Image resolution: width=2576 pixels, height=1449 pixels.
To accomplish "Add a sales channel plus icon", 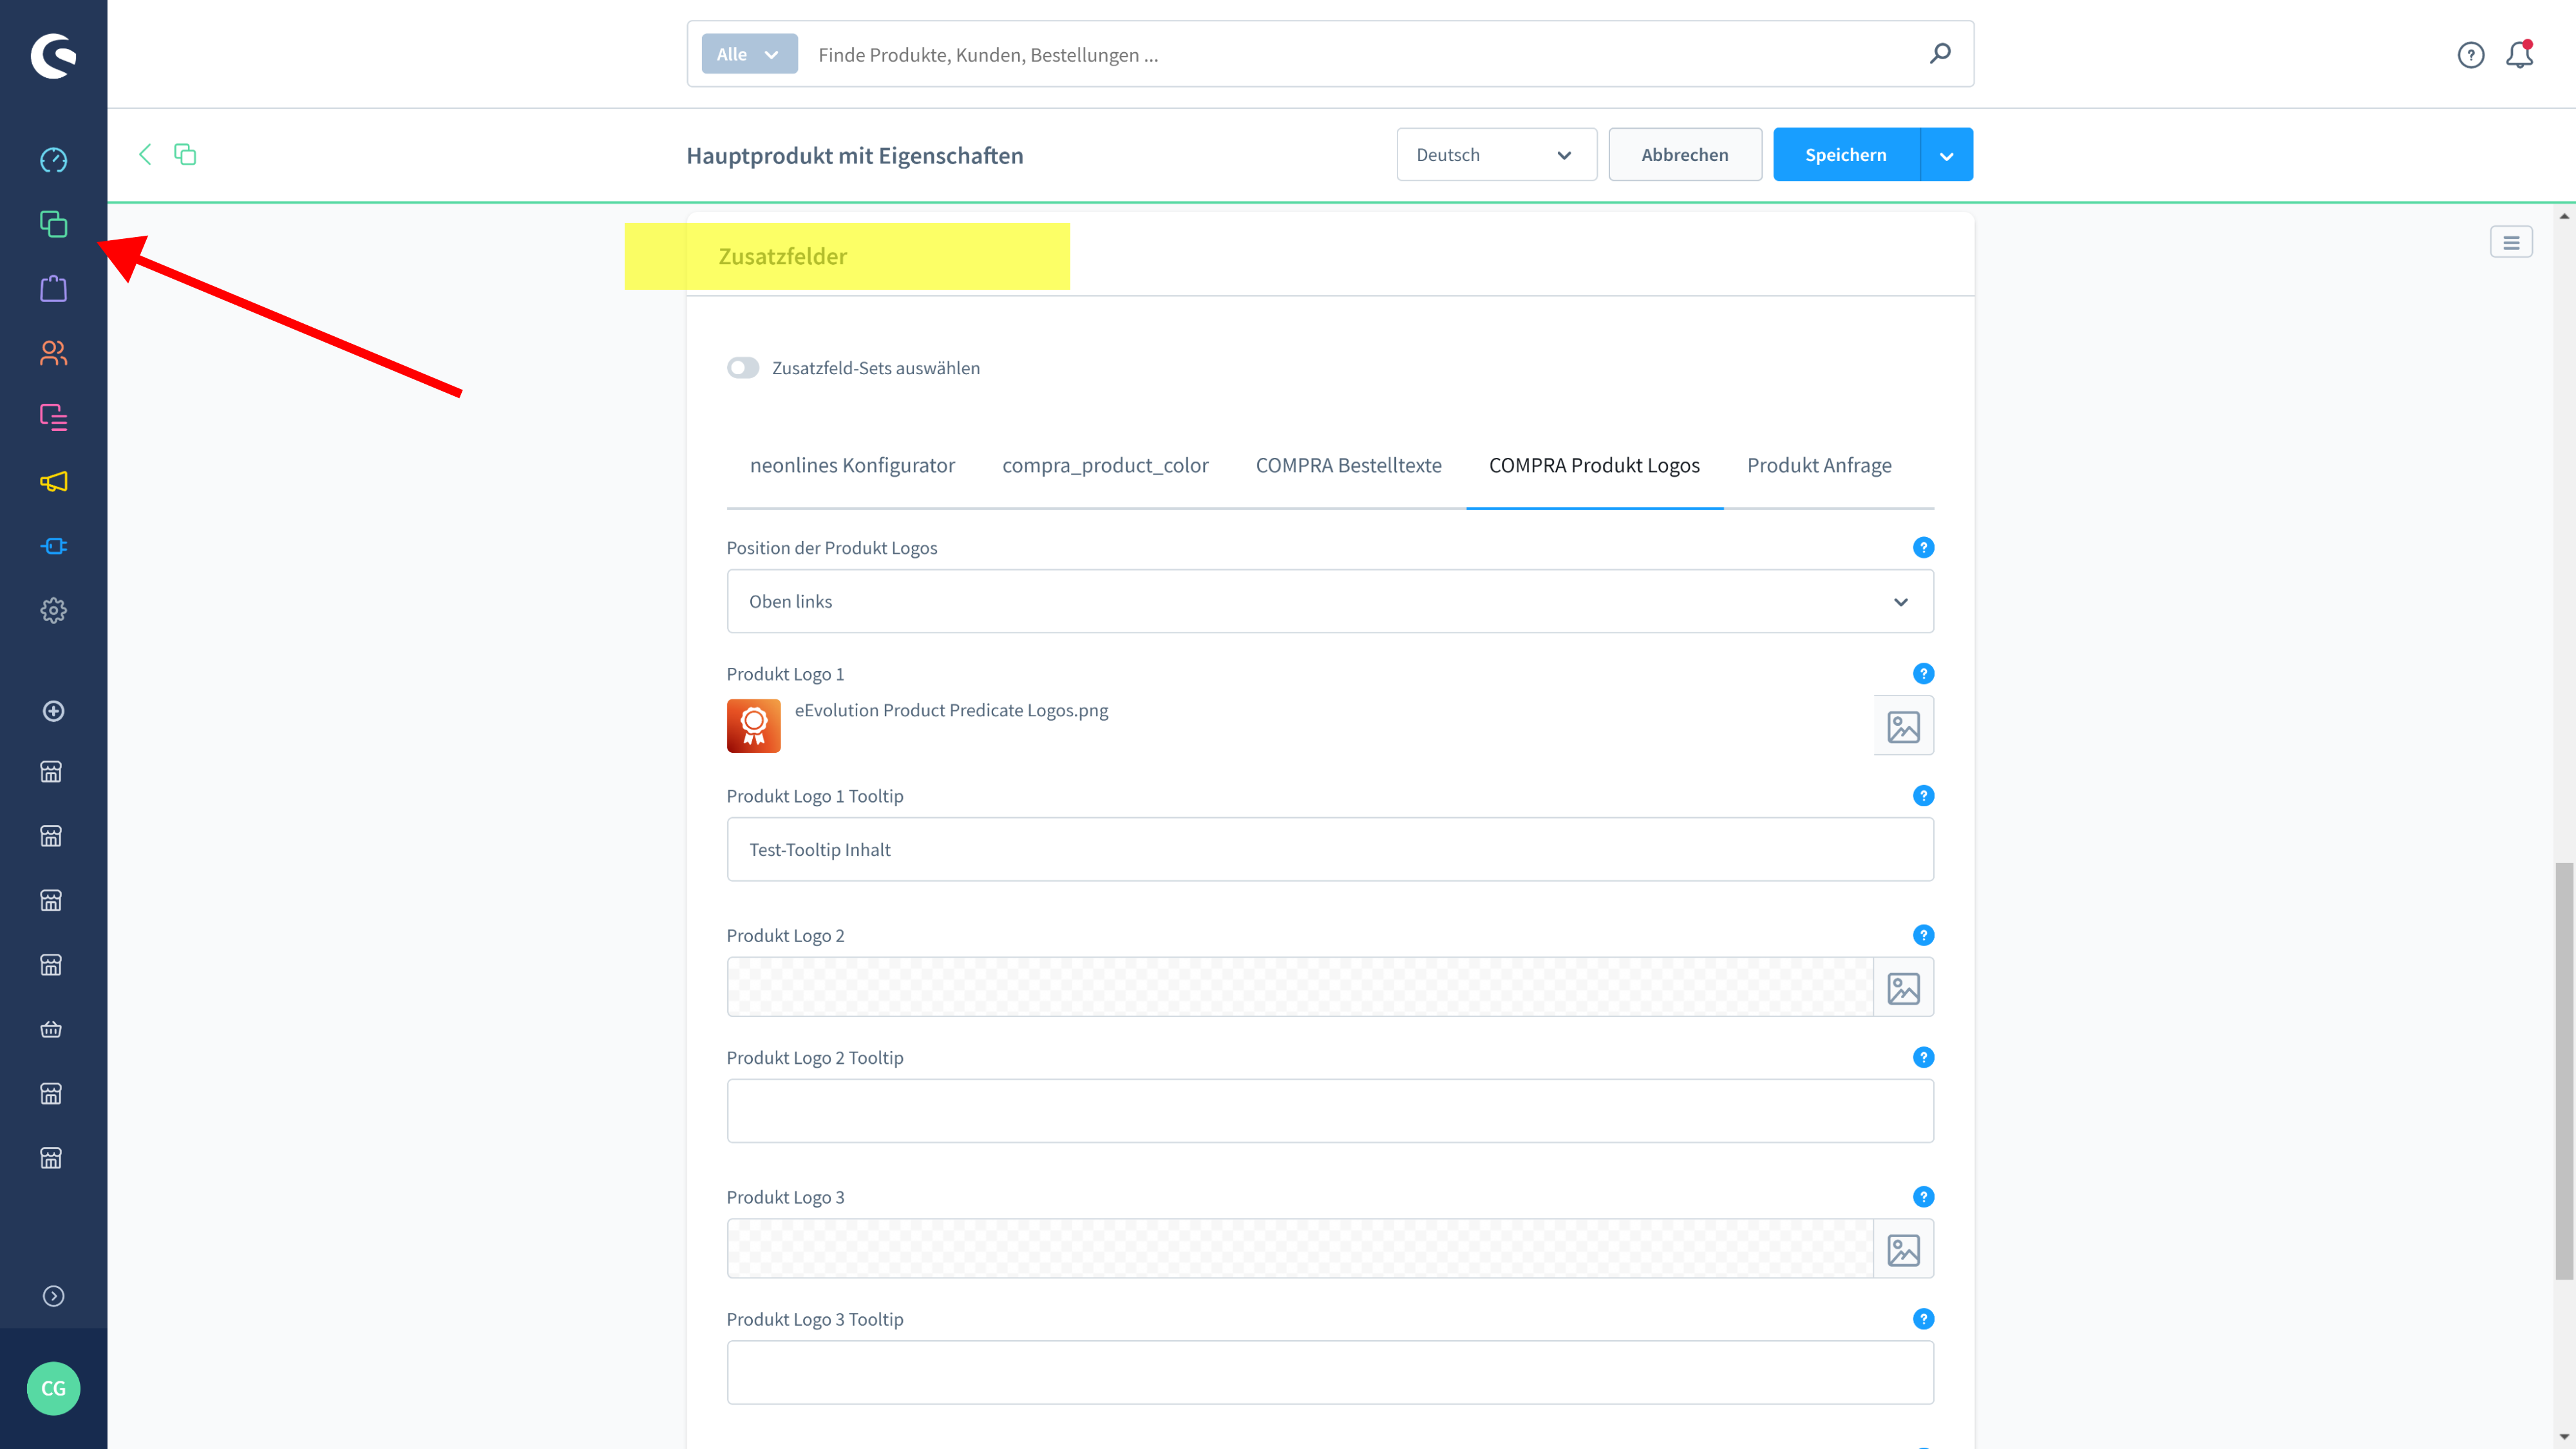I will coord(53,711).
